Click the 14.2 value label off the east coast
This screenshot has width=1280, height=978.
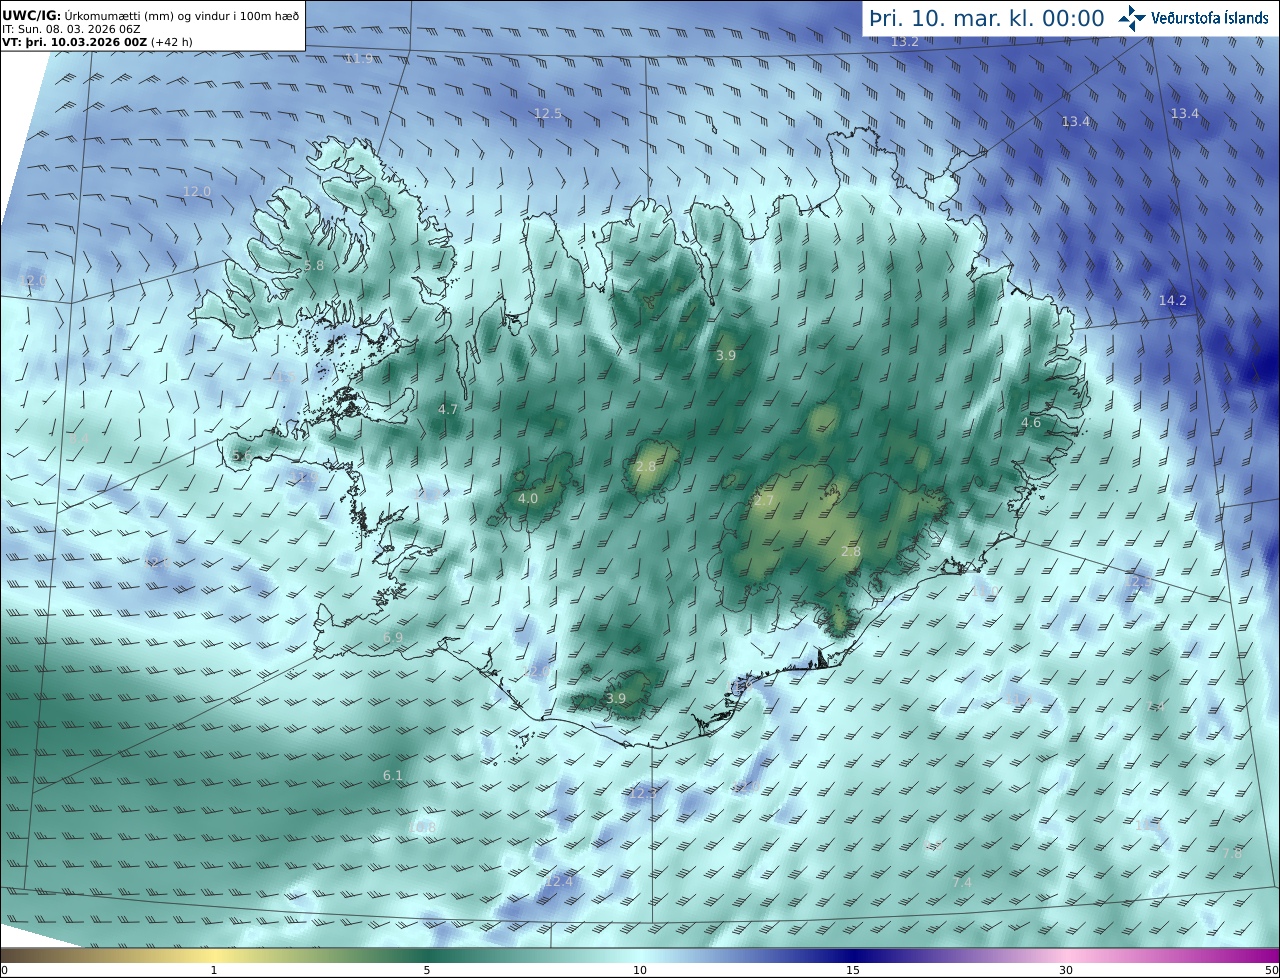(1172, 301)
